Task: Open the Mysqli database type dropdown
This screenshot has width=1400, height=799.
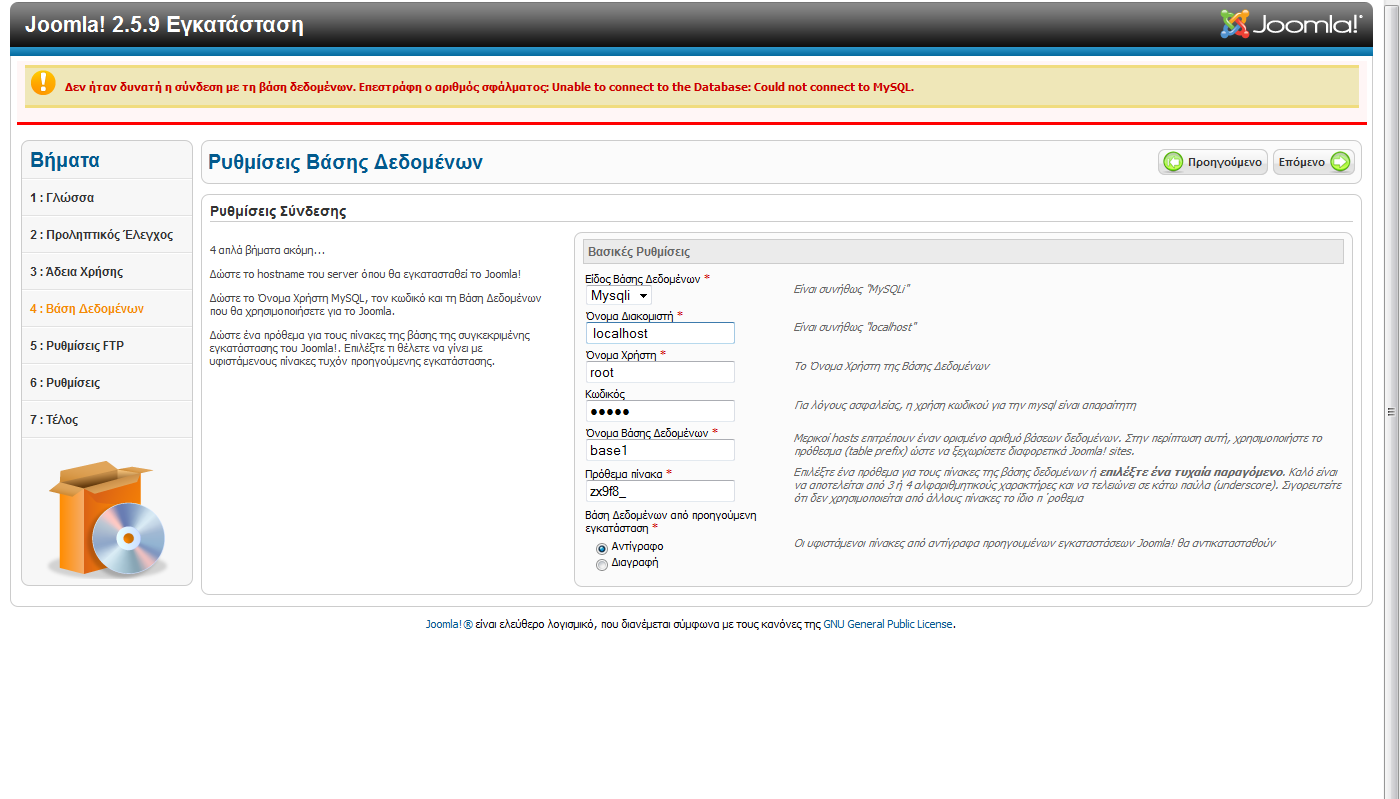Action: click(x=619, y=296)
